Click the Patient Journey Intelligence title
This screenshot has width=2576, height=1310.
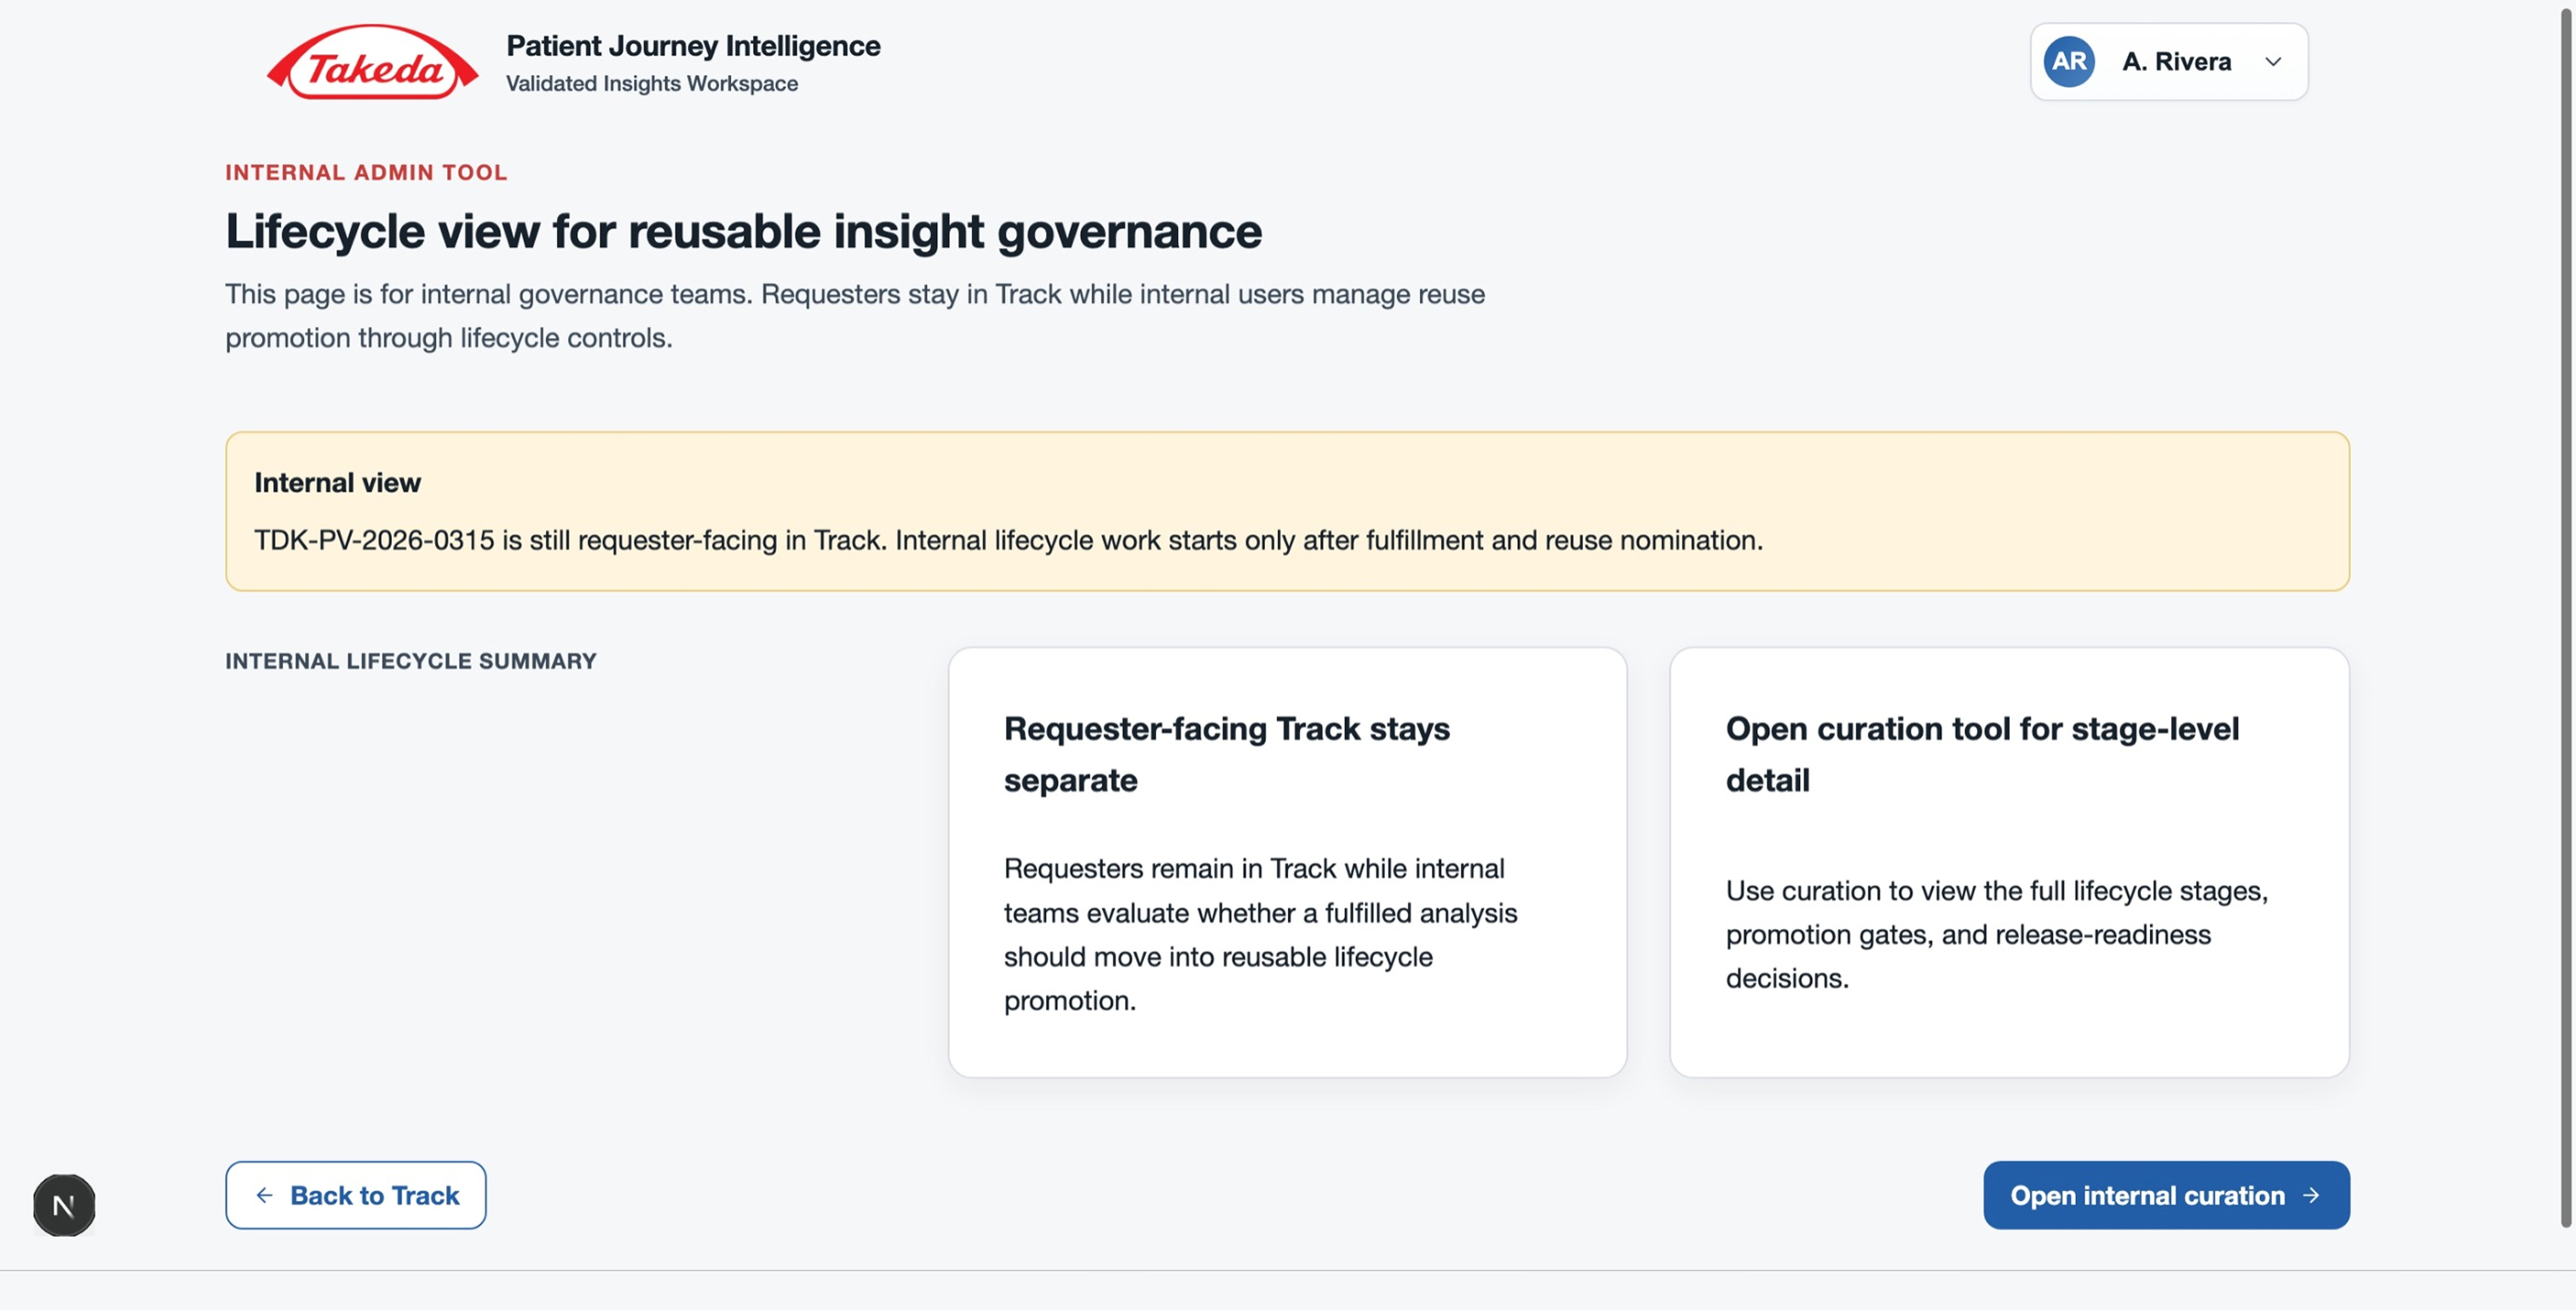pos(693,46)
